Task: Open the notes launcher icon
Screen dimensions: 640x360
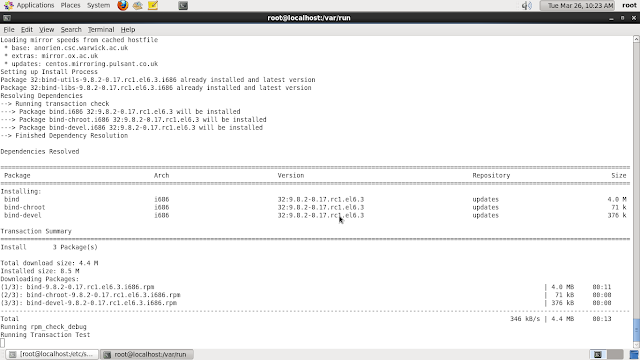Action: pos(153,5)
